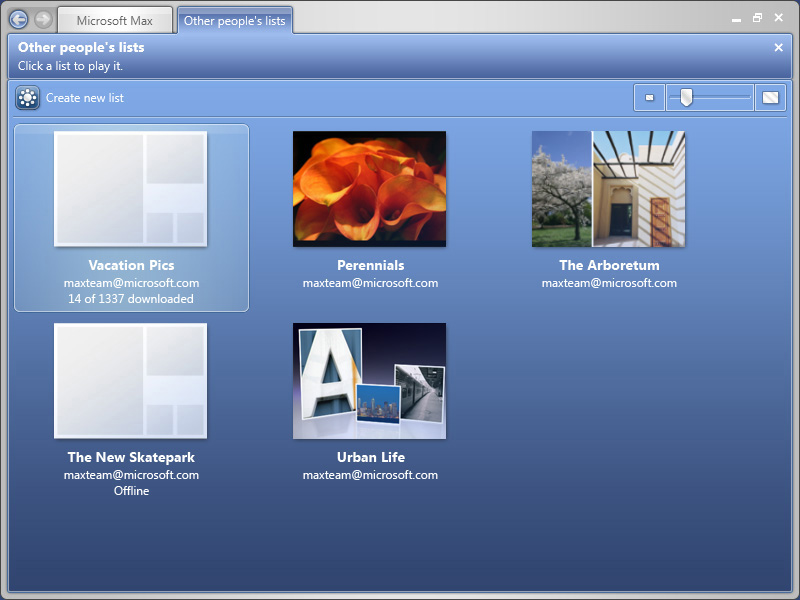800x600 pixels.
Task: Click the Create new list link
Action: [85, 98]
